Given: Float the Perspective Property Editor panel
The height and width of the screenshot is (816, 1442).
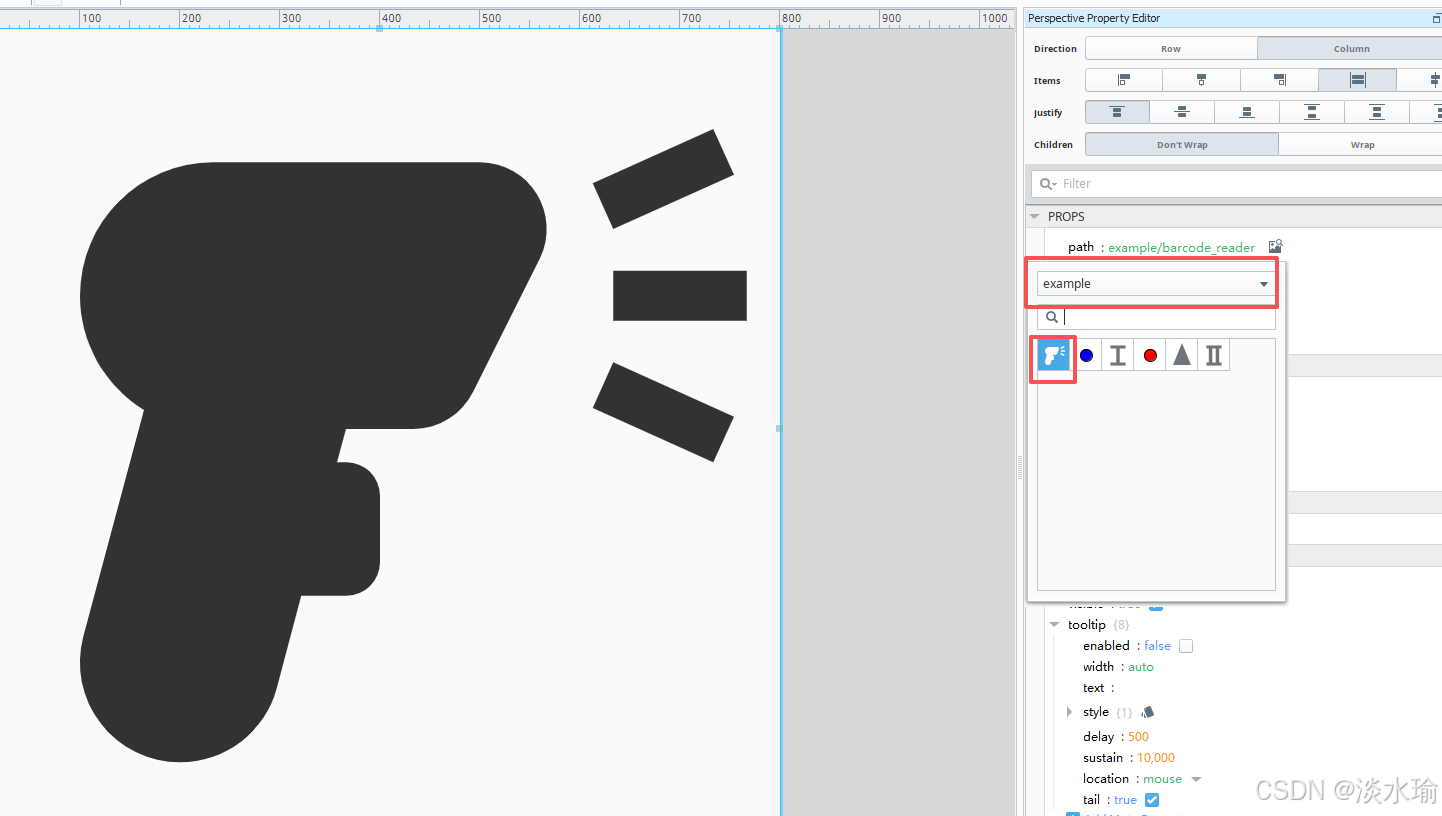Looking at the screenshot, I should (1437, 18).
